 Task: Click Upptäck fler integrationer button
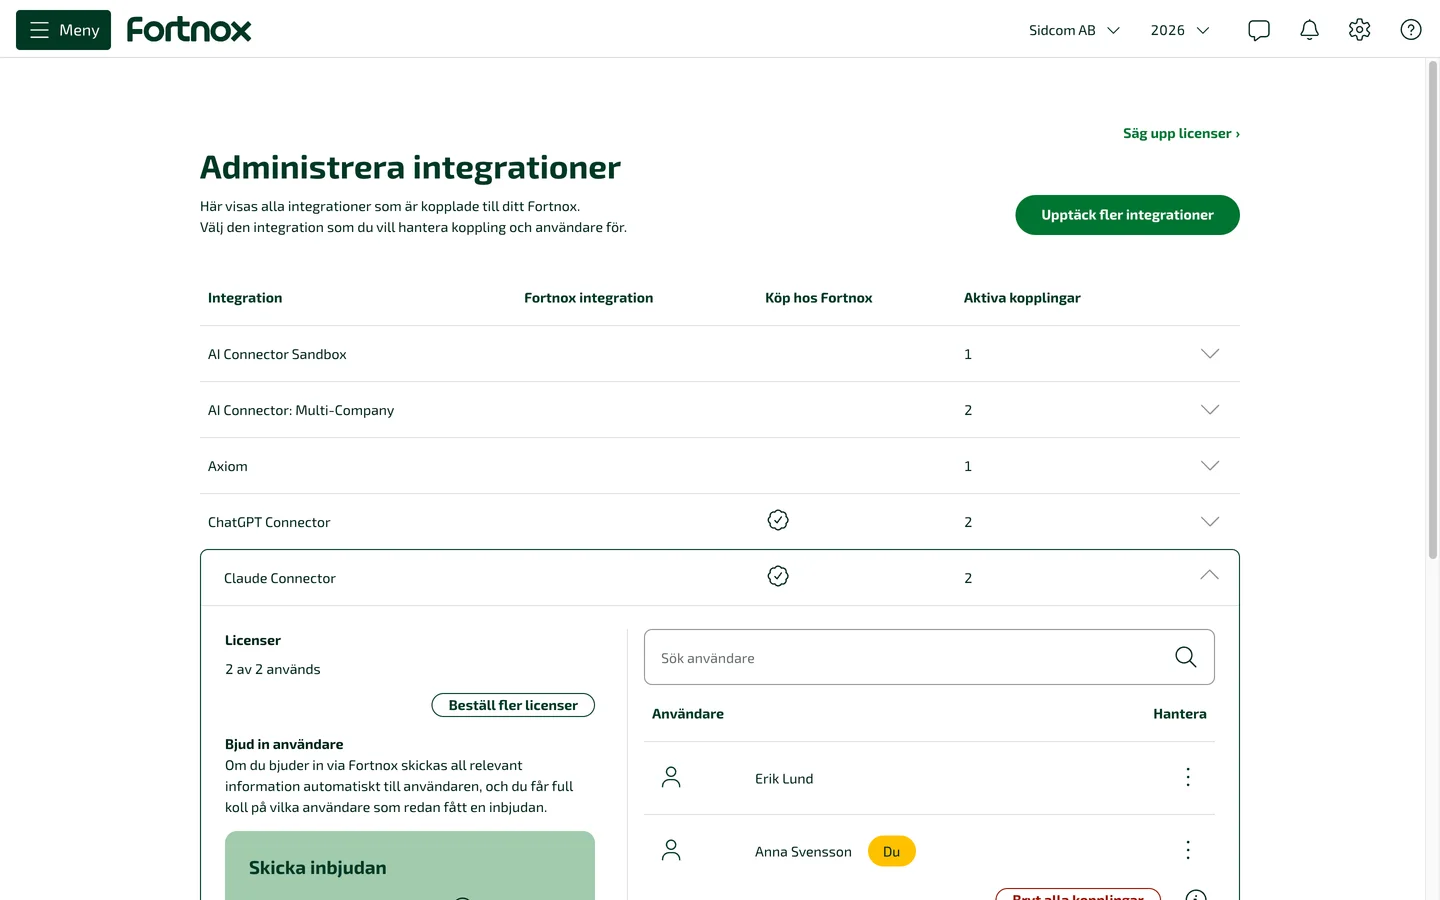point(1127,215)
